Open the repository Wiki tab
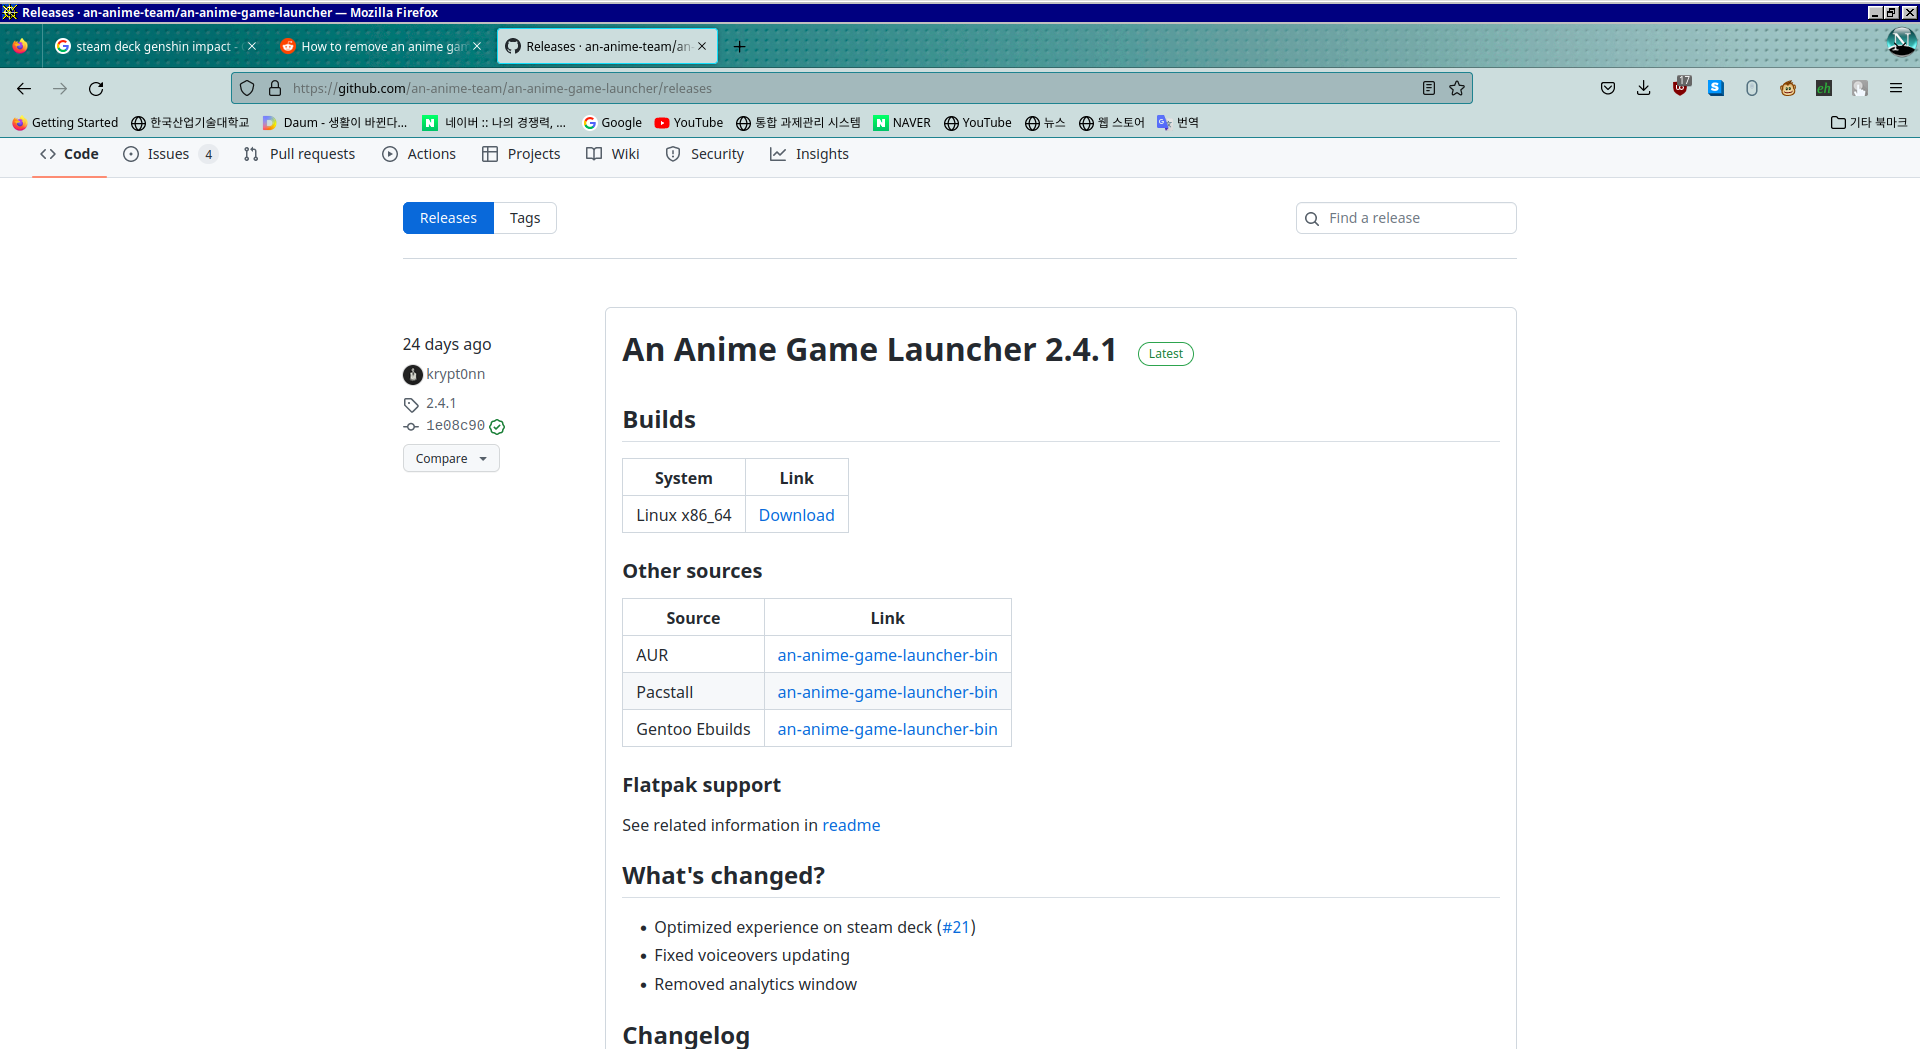This screenshot has width=1920, height=1049. [x=613, y=154]
